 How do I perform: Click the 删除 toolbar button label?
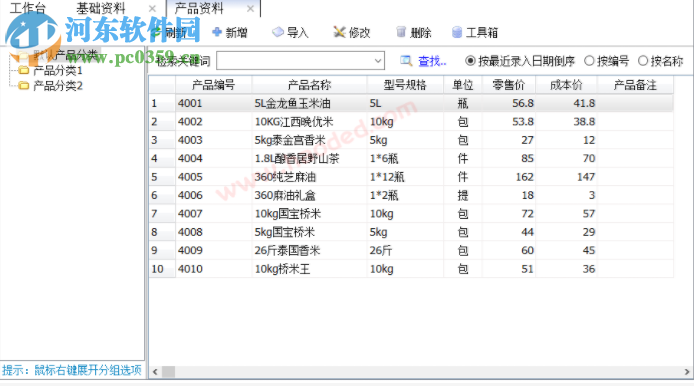[x=420, y=32]
